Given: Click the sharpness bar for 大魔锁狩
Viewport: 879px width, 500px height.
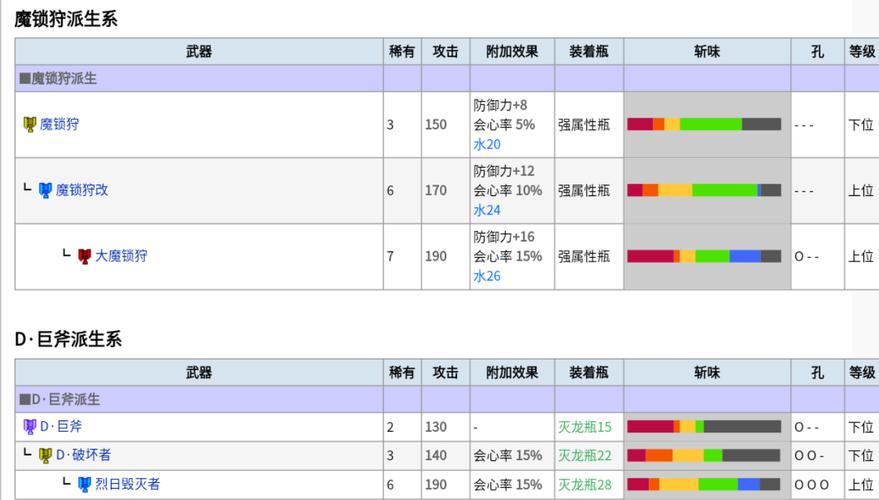Looking at the screenshot, I should point(704,256).
